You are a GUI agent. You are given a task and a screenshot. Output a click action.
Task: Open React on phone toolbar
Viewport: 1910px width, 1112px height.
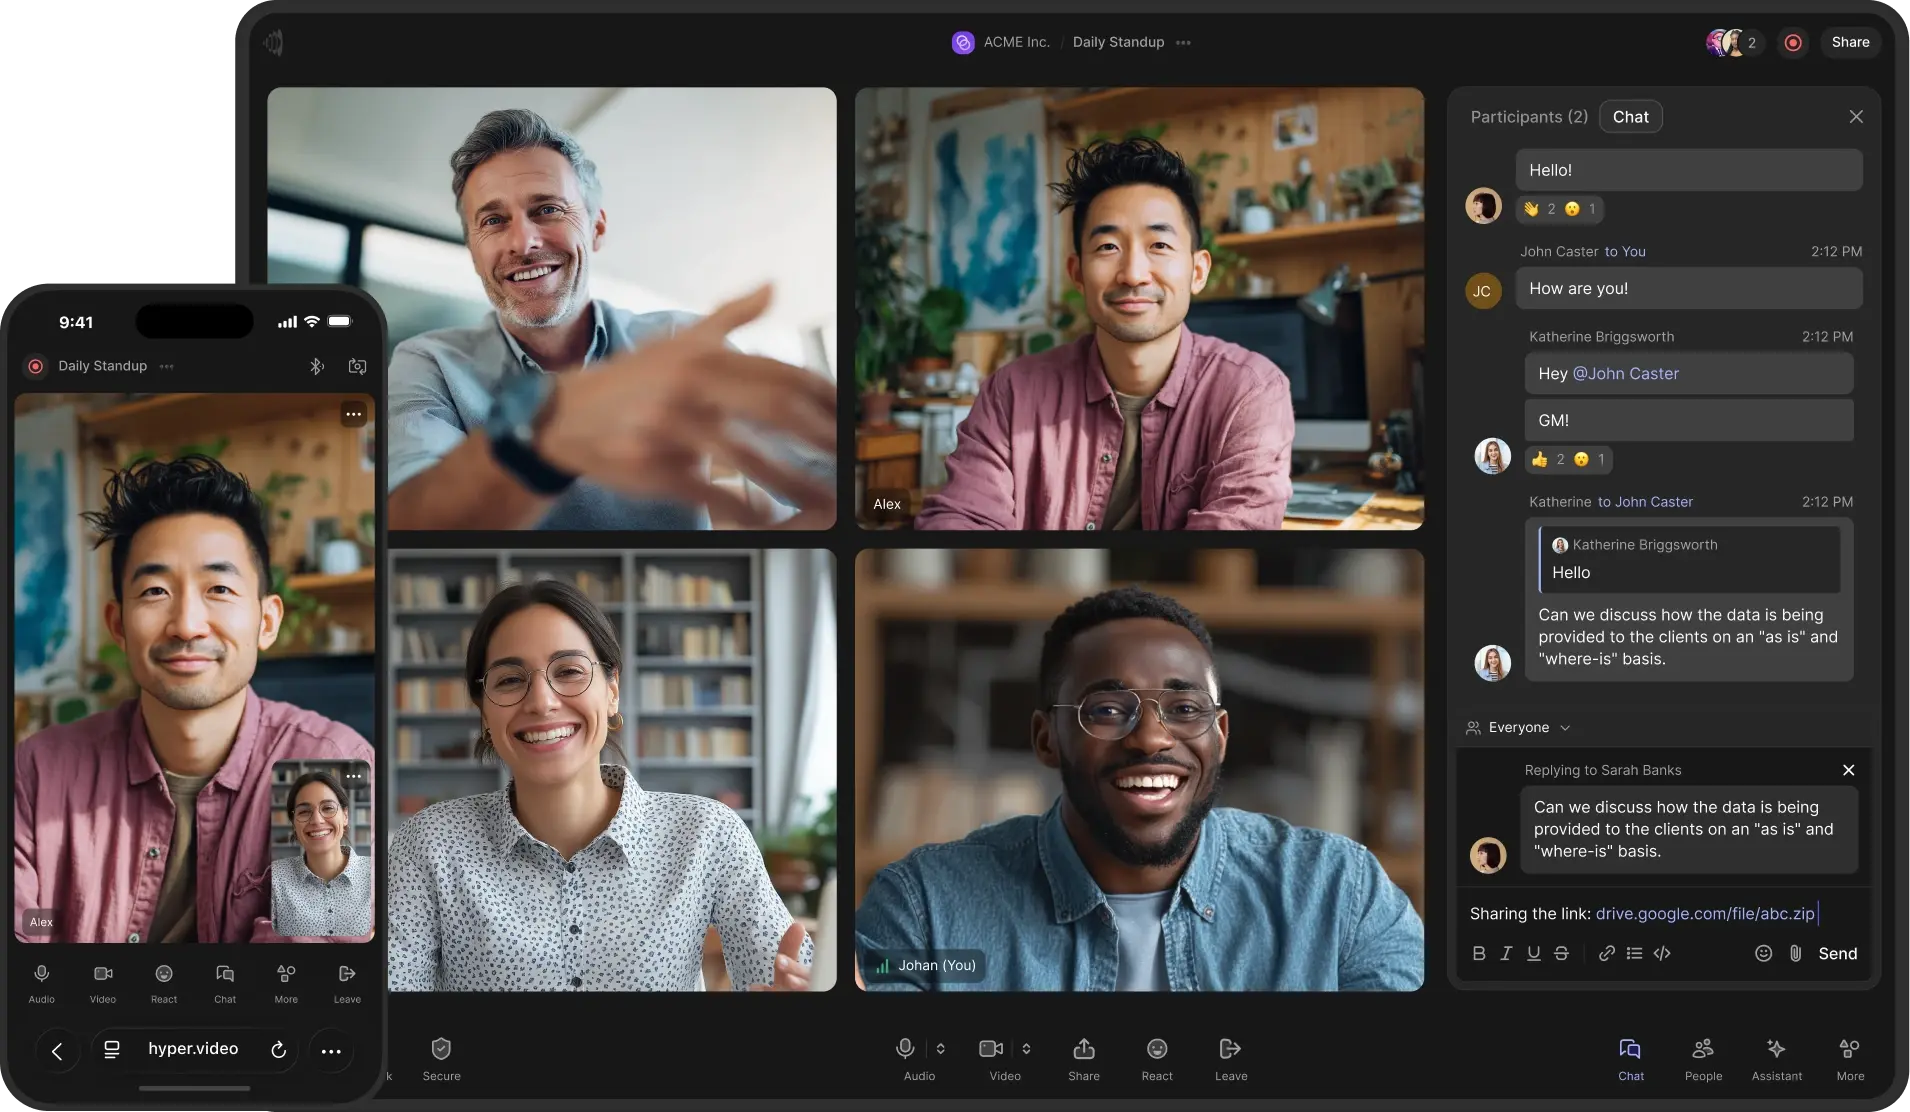[x=164, y=983]
